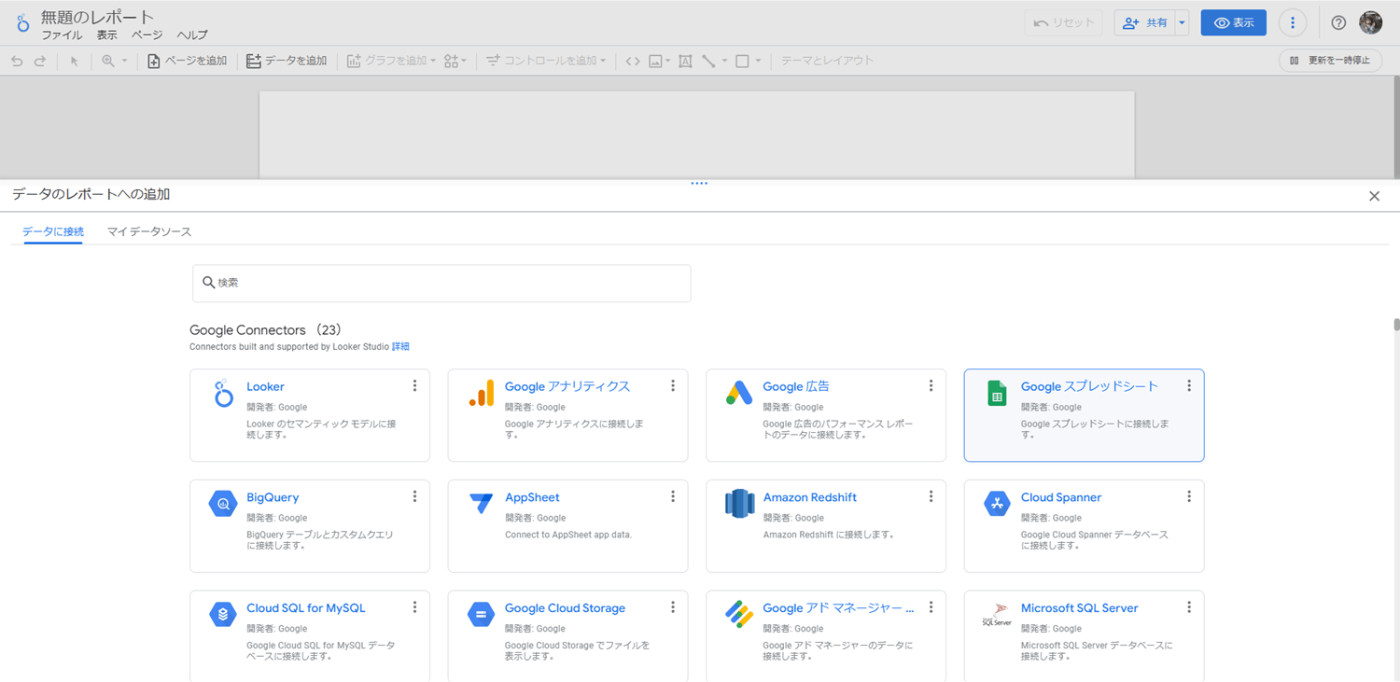Open more options on Amazon Redshift card

click(931, 497)
